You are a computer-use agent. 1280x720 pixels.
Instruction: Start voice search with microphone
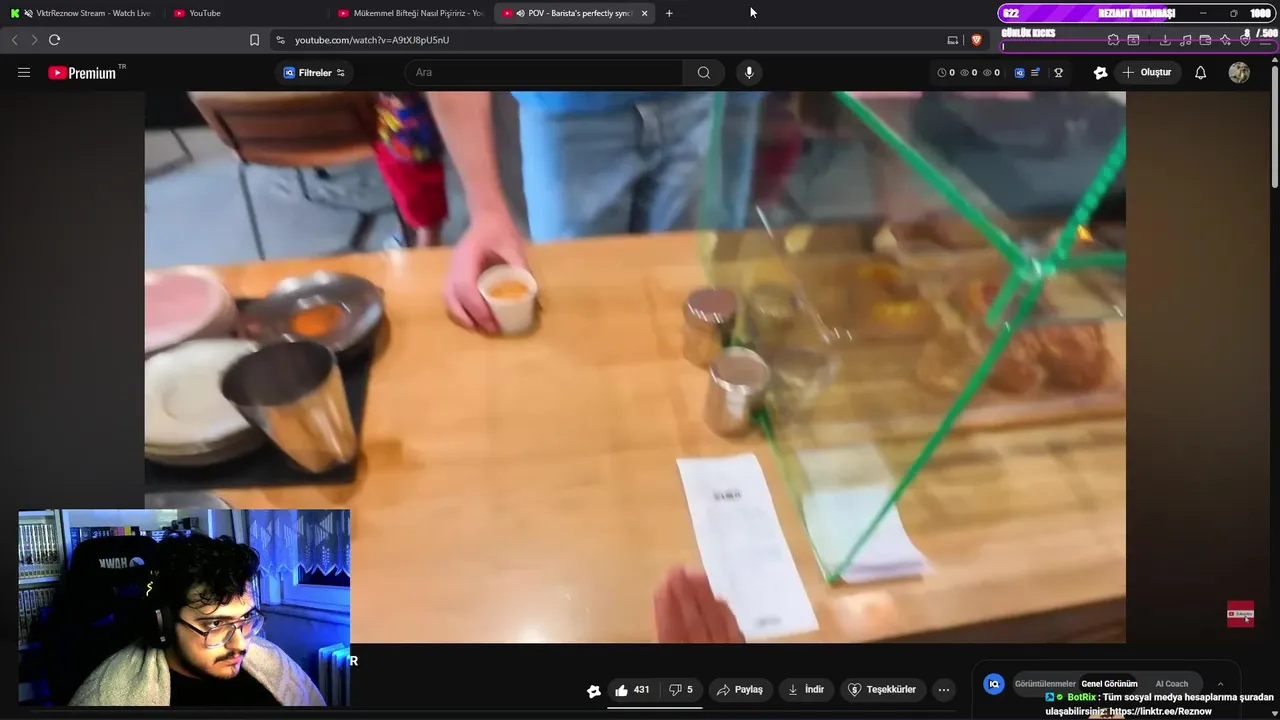click(749, 72)
